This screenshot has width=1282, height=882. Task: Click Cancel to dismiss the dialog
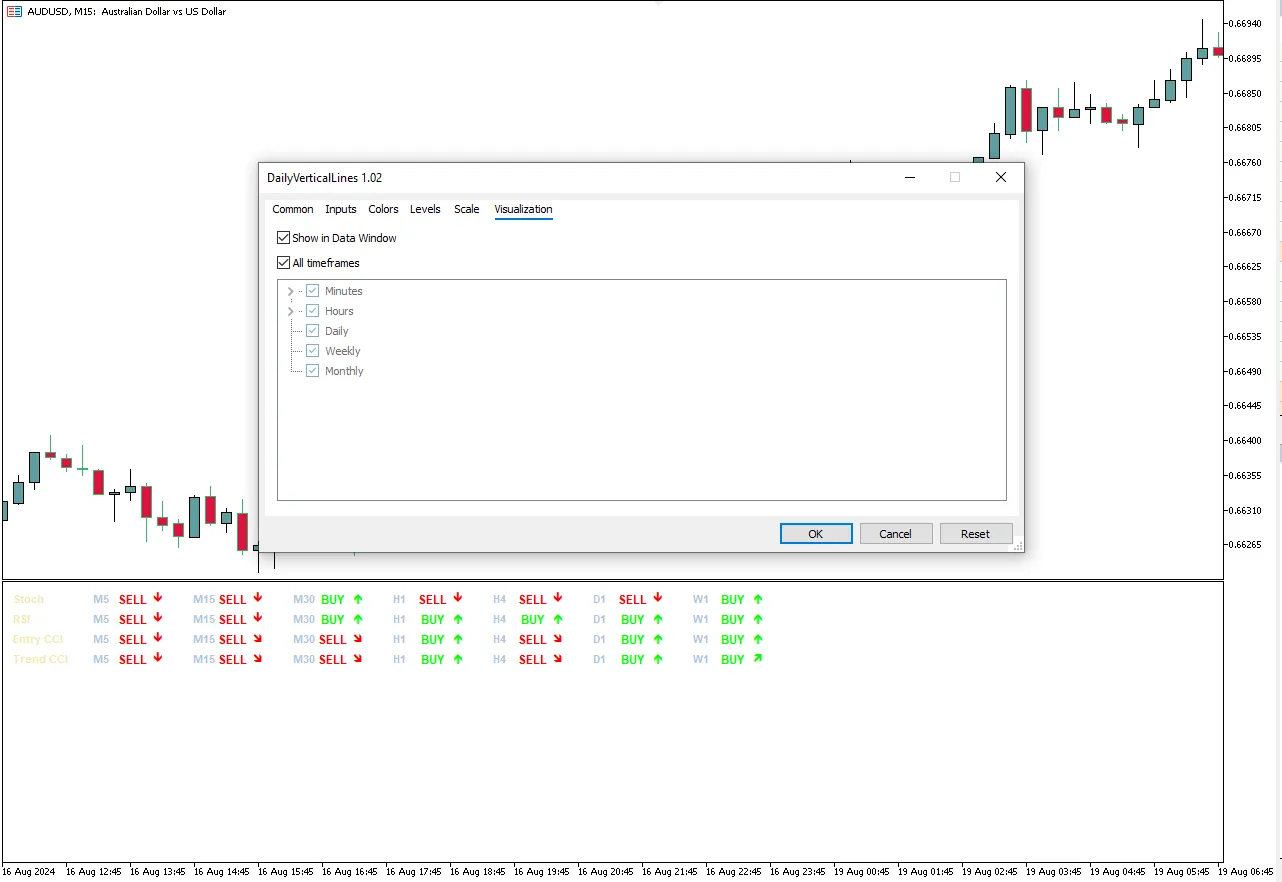click(895, 534)
